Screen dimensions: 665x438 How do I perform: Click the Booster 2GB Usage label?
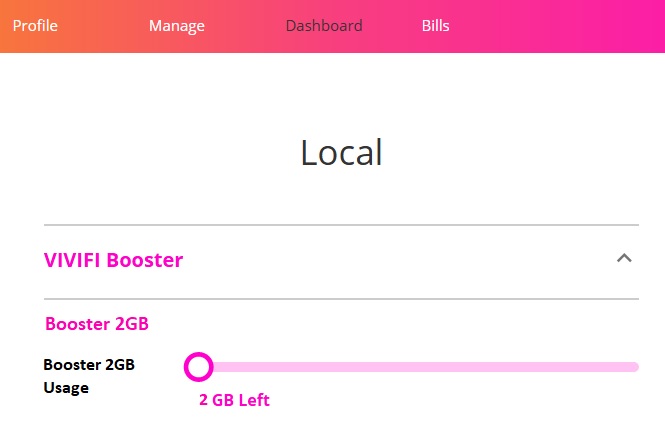coord(88,376)
